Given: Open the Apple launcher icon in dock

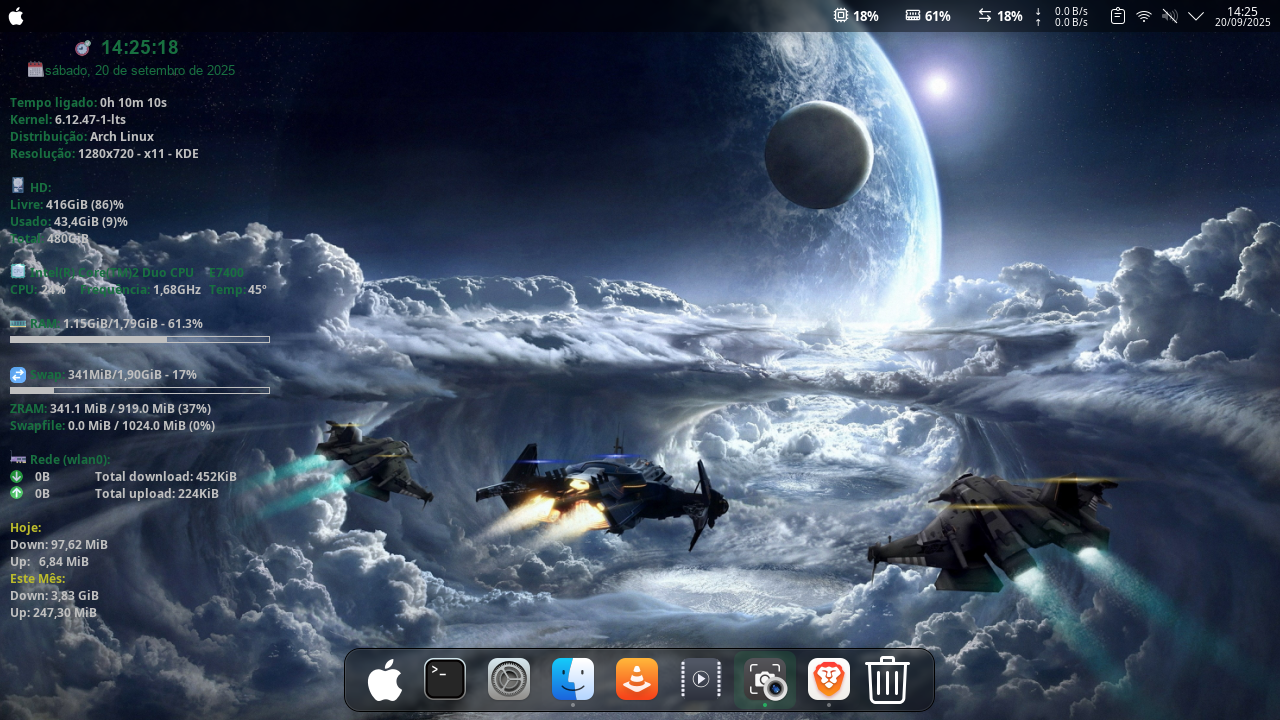Looking at the screenshot, I should coord(385,680).
